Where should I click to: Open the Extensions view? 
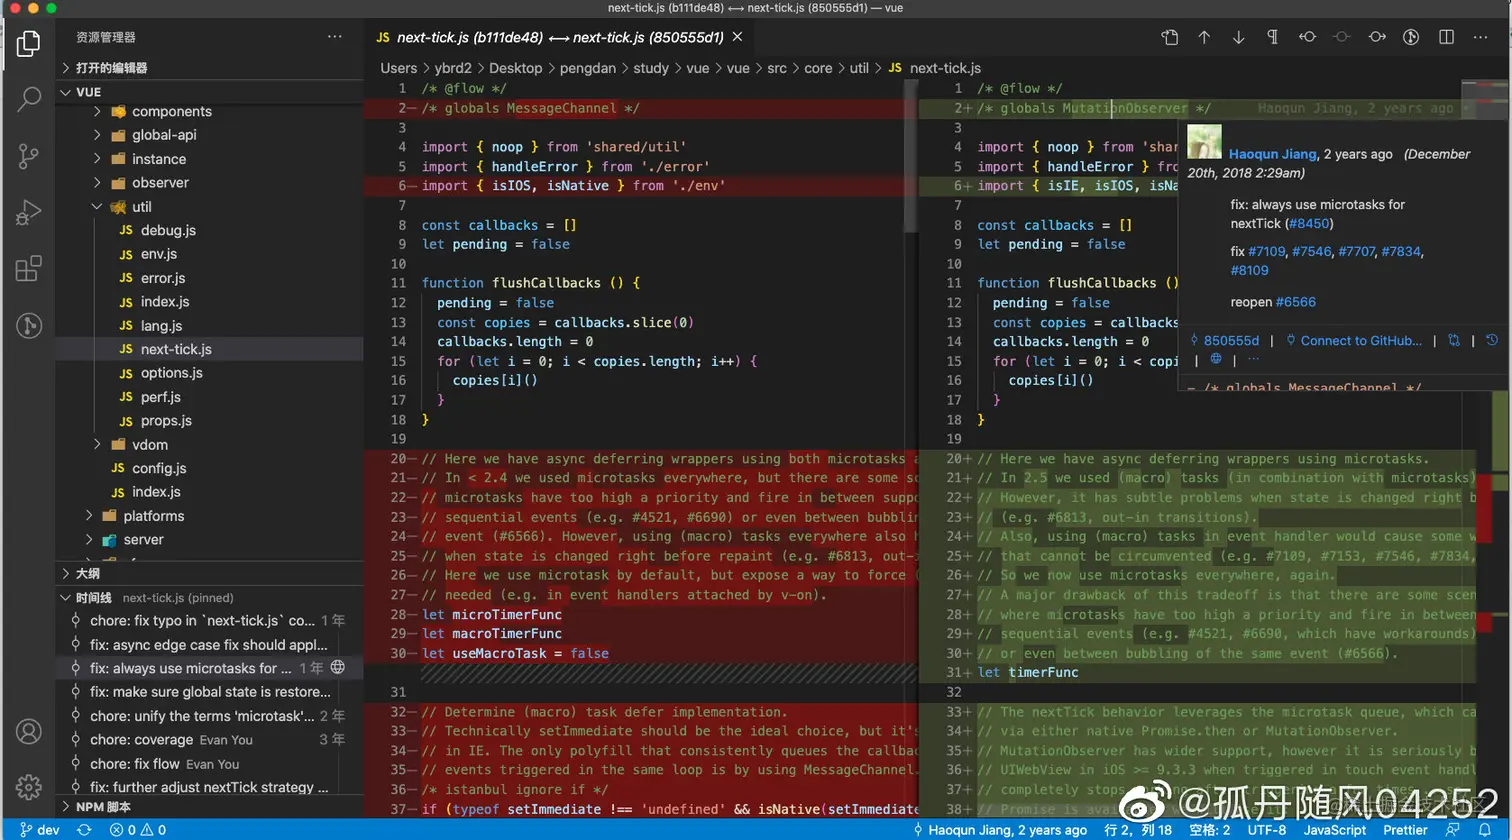click(x=29, y=268)
